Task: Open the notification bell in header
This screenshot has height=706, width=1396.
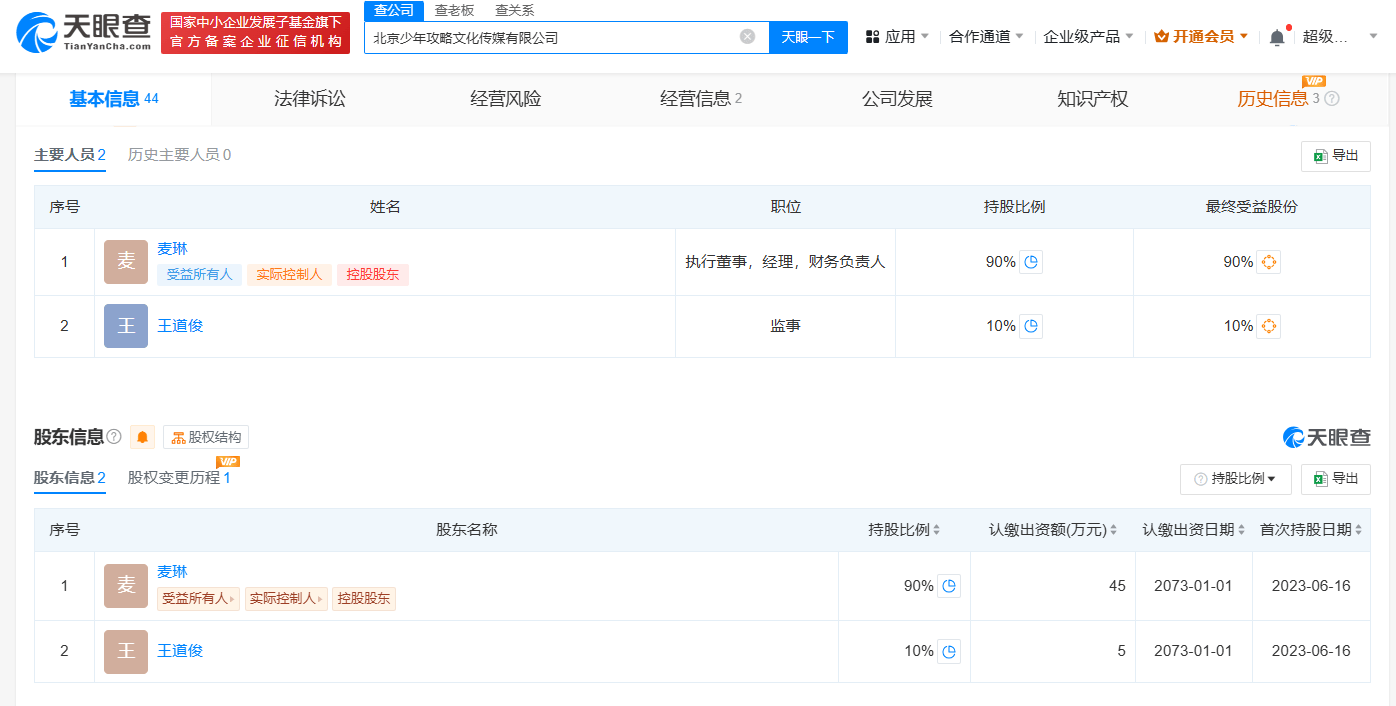Action: (x=1277, y=37)
